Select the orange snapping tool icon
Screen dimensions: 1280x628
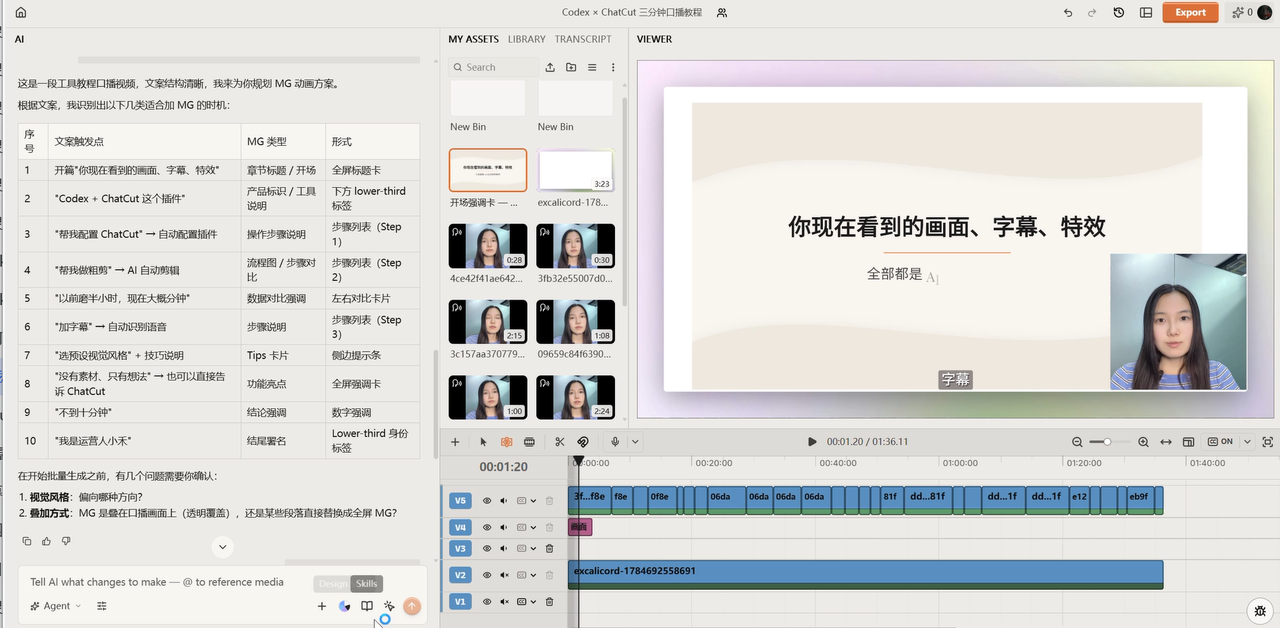(507, 442)
